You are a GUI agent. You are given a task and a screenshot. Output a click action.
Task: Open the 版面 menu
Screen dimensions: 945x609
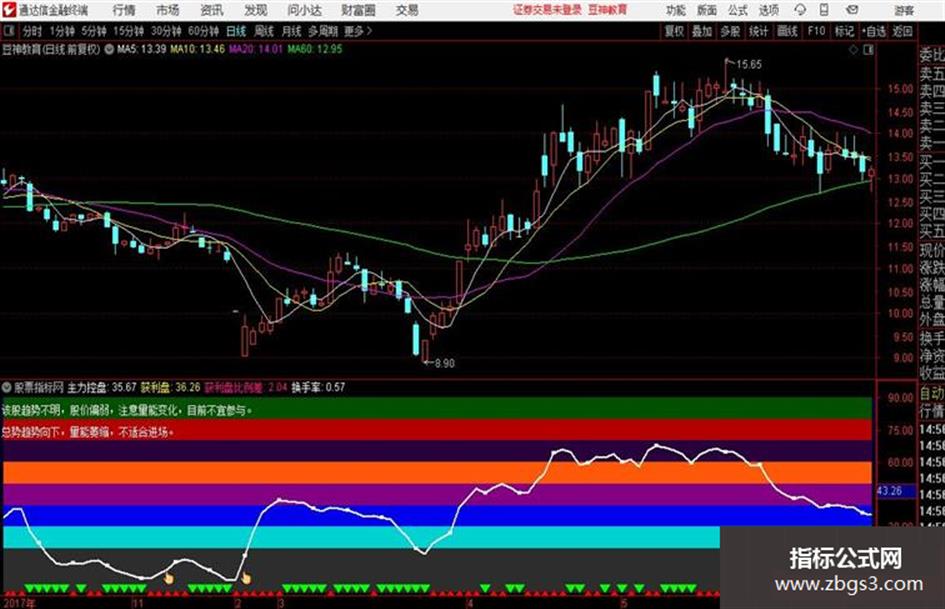tap(707, 10)
